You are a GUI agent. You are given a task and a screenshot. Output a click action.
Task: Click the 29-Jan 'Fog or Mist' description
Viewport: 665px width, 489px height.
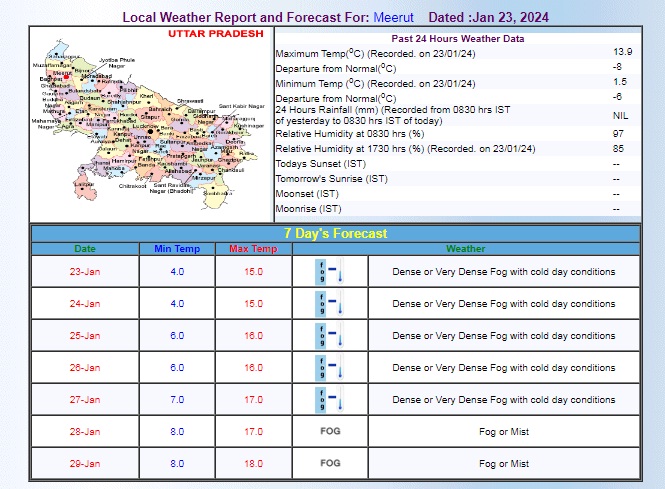tap(504, 464)
